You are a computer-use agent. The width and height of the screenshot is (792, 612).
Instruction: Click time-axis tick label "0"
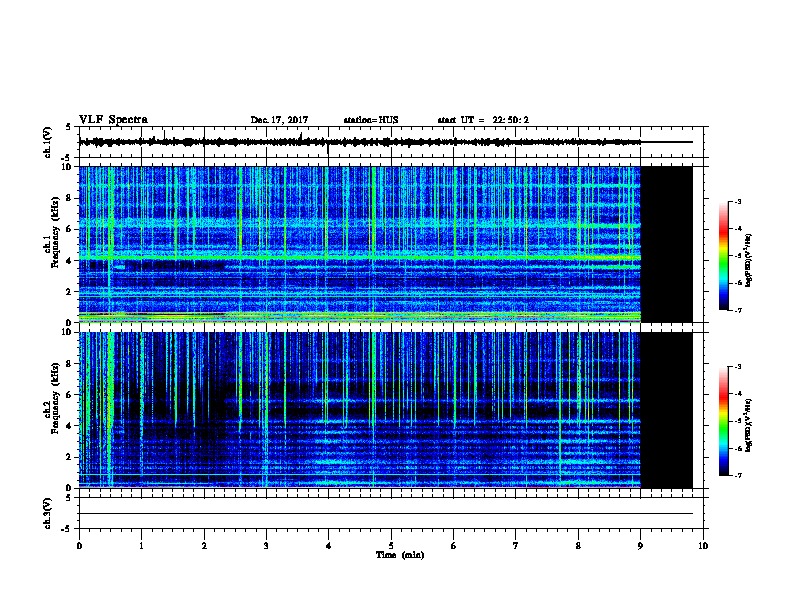pos(79,546)
